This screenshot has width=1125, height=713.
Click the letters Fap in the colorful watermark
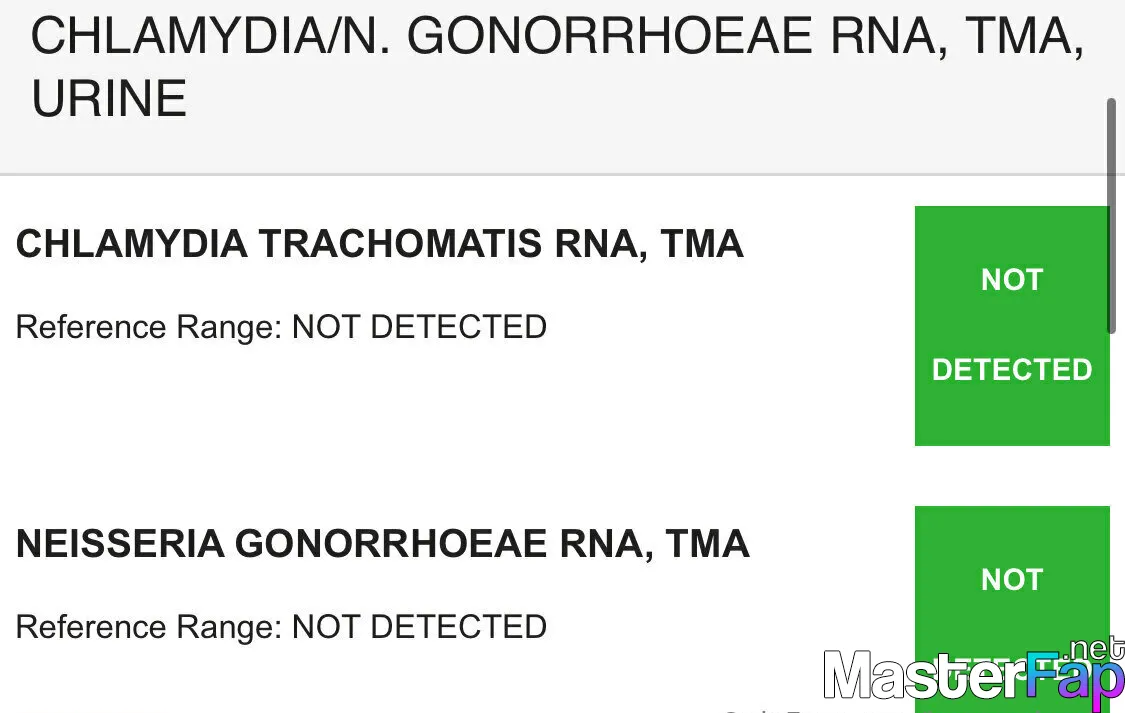1074,678
